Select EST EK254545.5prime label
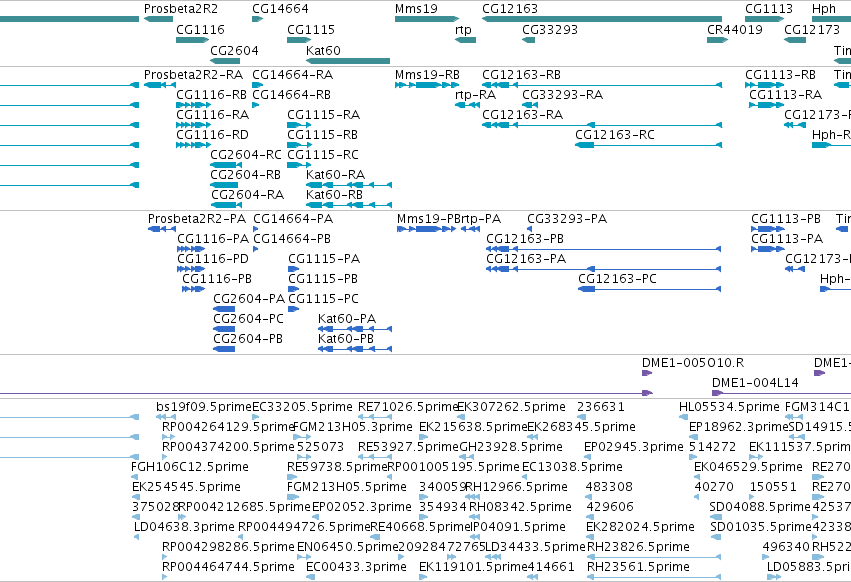Screen dimensions: 851x582 (x=186, y=487)
